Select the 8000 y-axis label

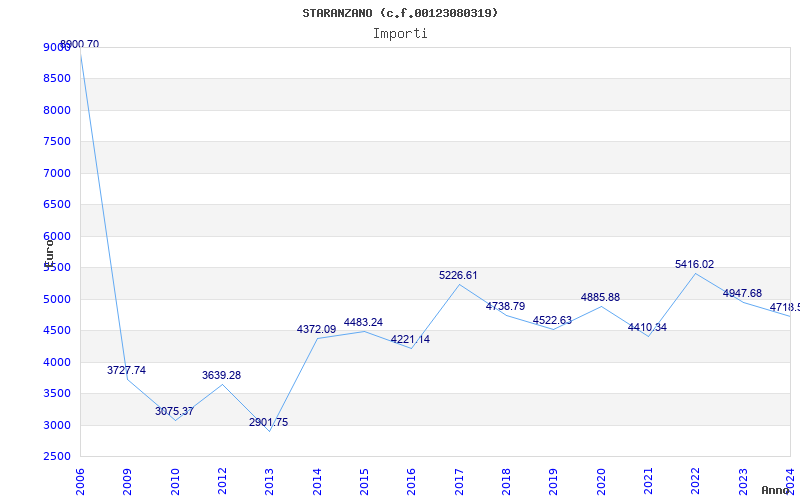(57, 110)
